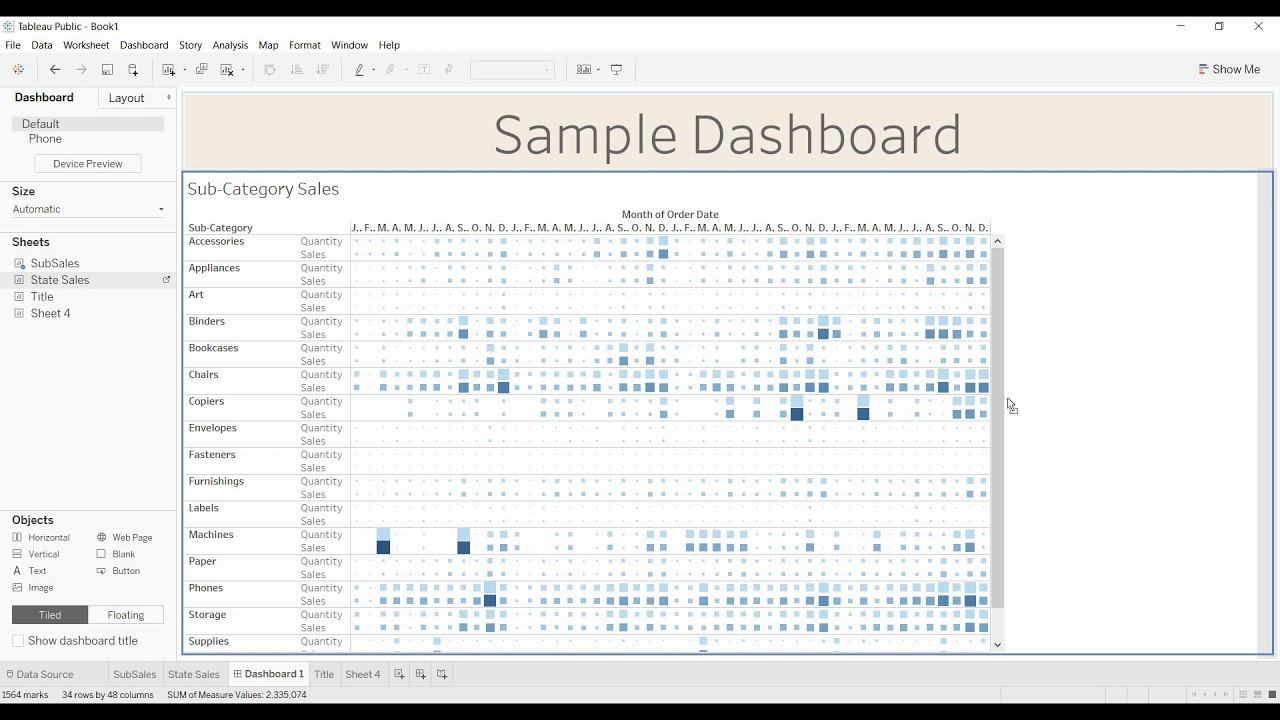Click the Web Page object
Viewport: 1280px width, 720px height.
pyautogui.click(x=124, y=537)
